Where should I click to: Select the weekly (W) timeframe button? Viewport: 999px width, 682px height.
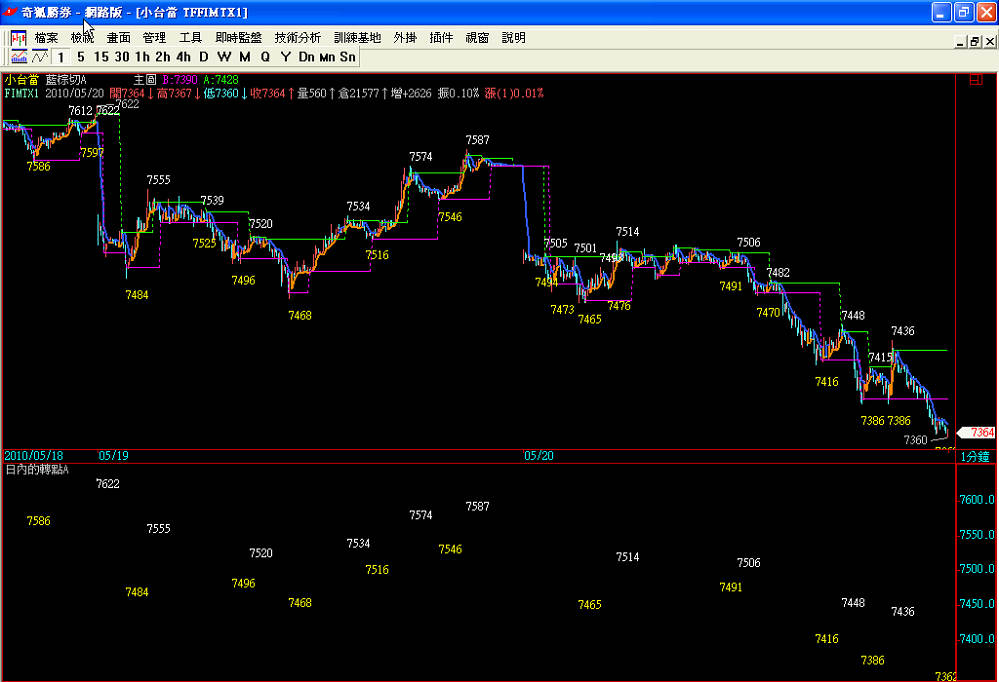pyautogui.click(x=224, y=57)
